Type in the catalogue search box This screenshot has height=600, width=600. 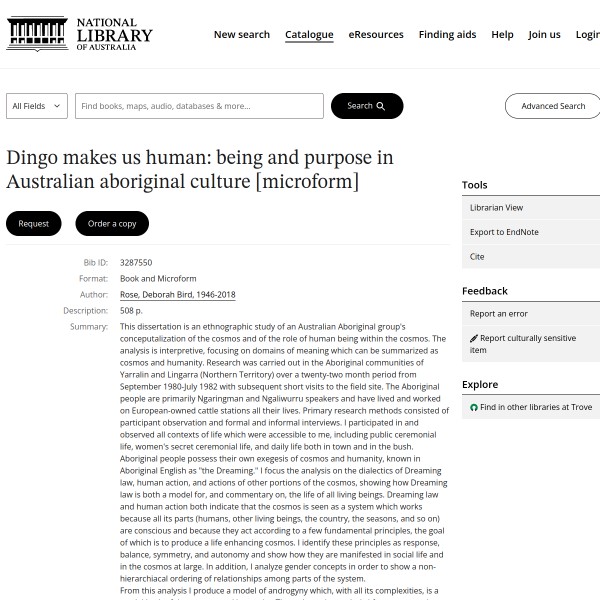199,106
